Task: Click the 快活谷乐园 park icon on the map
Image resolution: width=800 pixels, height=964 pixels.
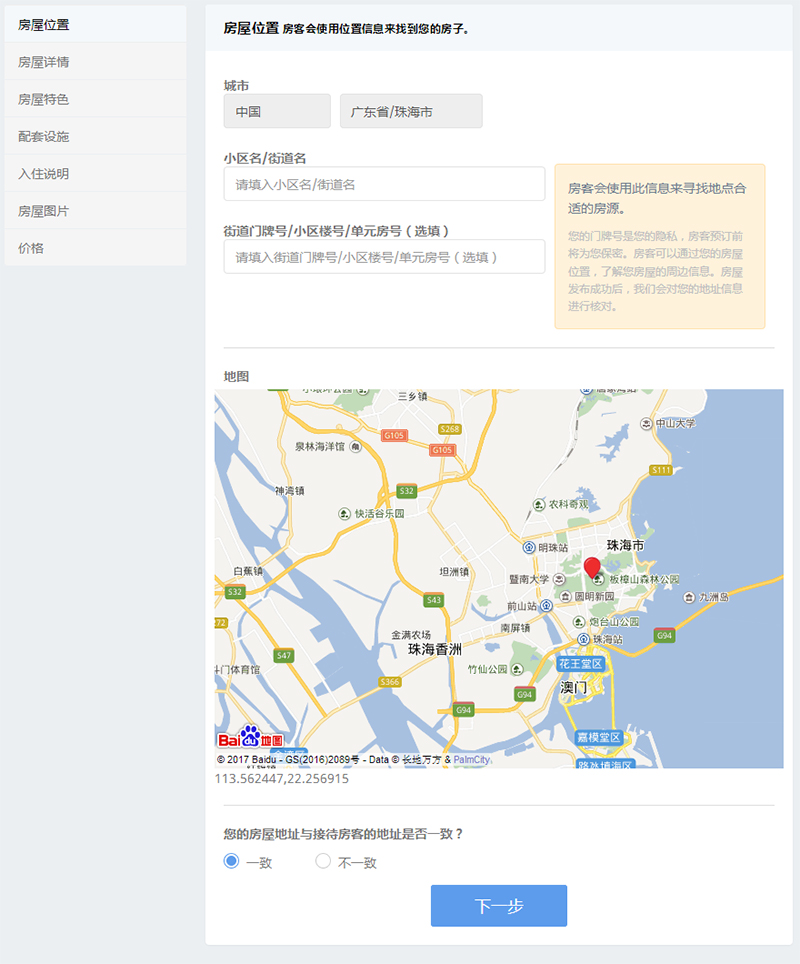Action: 345,513
